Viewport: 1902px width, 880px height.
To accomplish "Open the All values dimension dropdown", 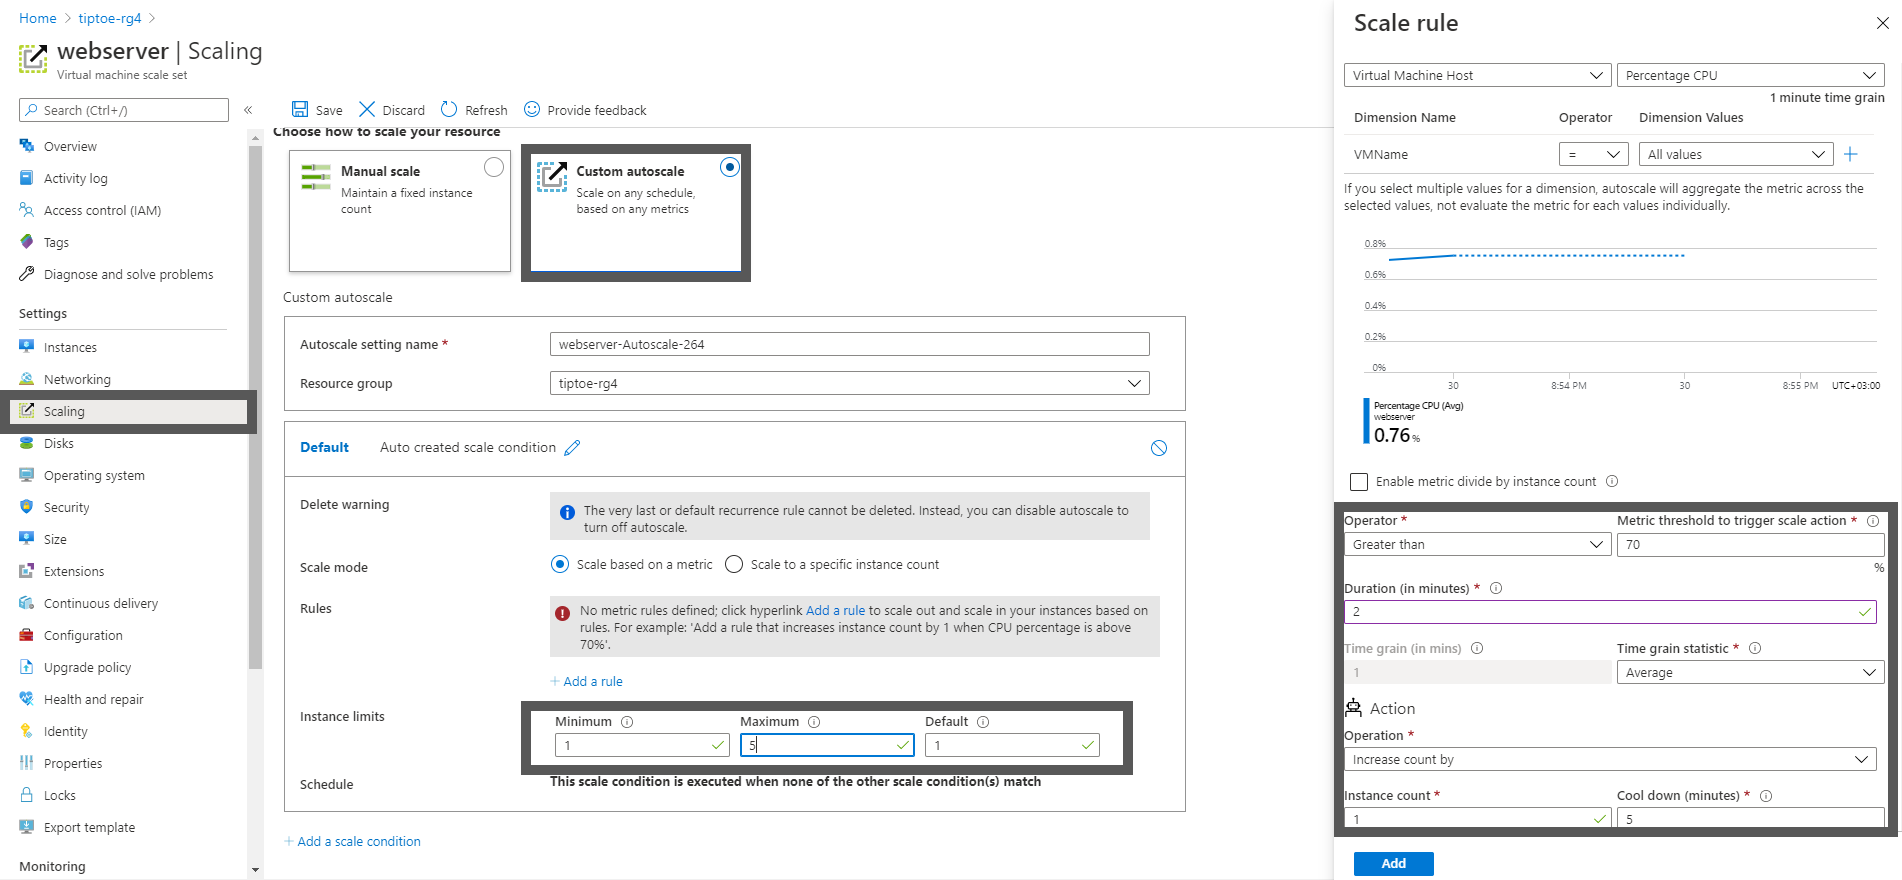I will (x=1736, y=154).
